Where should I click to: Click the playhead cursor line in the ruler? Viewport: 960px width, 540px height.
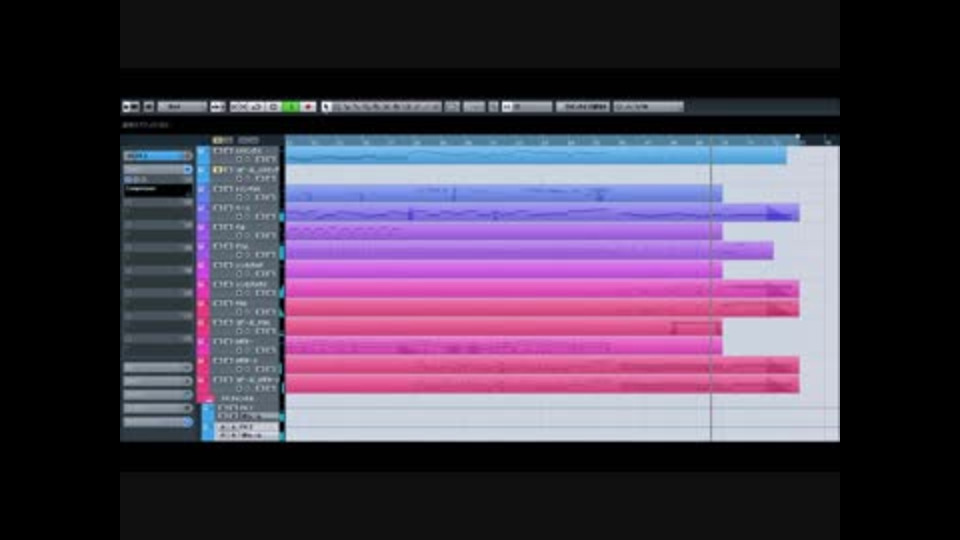711,140
